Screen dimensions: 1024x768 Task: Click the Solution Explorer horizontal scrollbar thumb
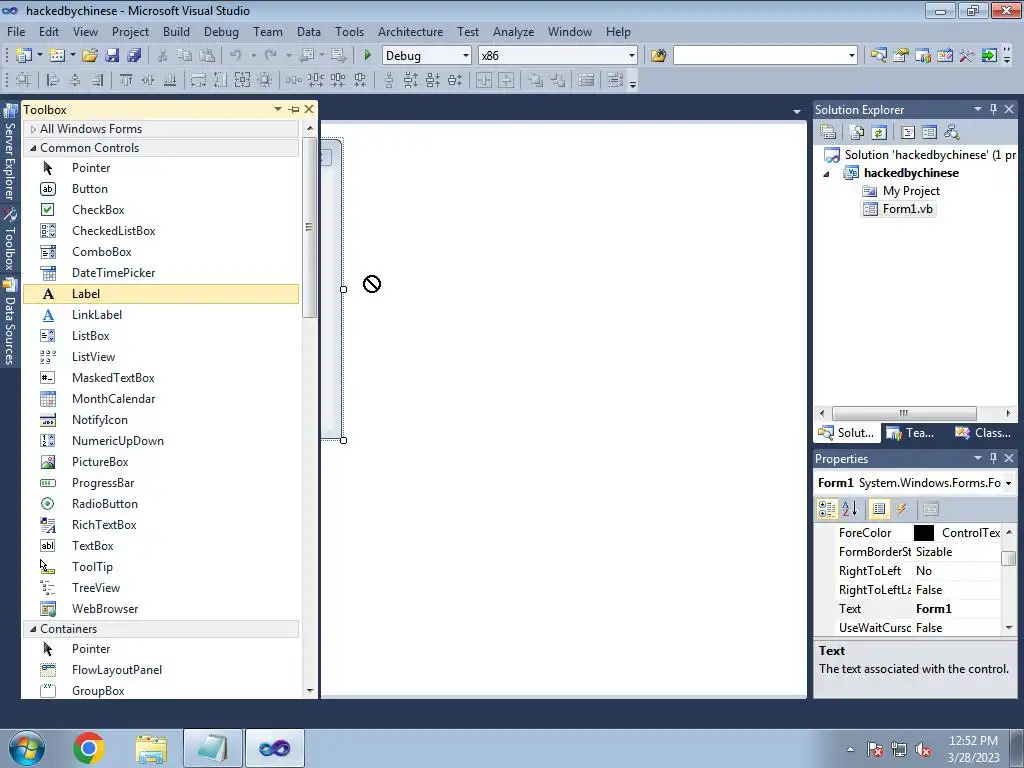click(904, 413)
